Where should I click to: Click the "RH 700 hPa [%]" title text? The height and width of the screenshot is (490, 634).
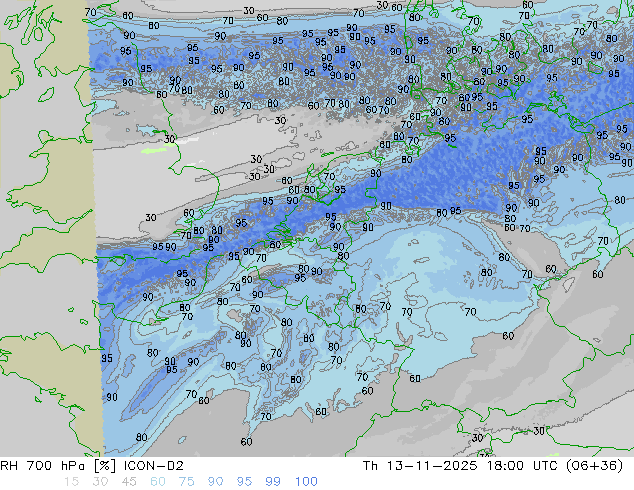tap(58, 466)
